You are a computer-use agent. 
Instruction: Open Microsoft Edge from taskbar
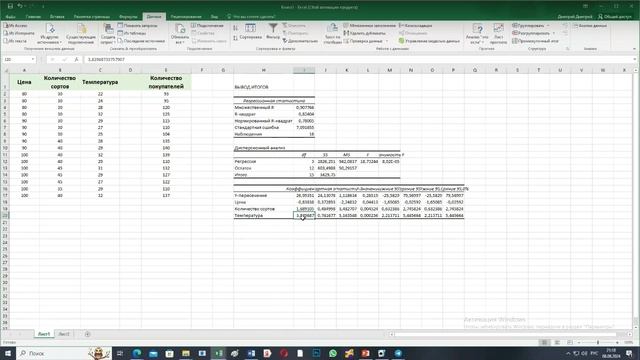(x=137, y=353)
